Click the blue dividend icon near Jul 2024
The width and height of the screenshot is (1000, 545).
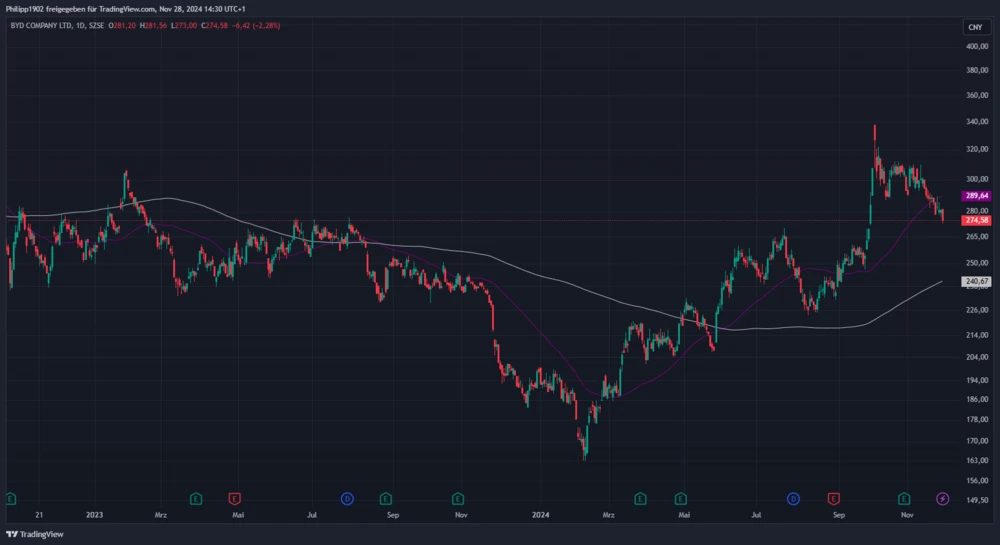click(x=792, y=498)
